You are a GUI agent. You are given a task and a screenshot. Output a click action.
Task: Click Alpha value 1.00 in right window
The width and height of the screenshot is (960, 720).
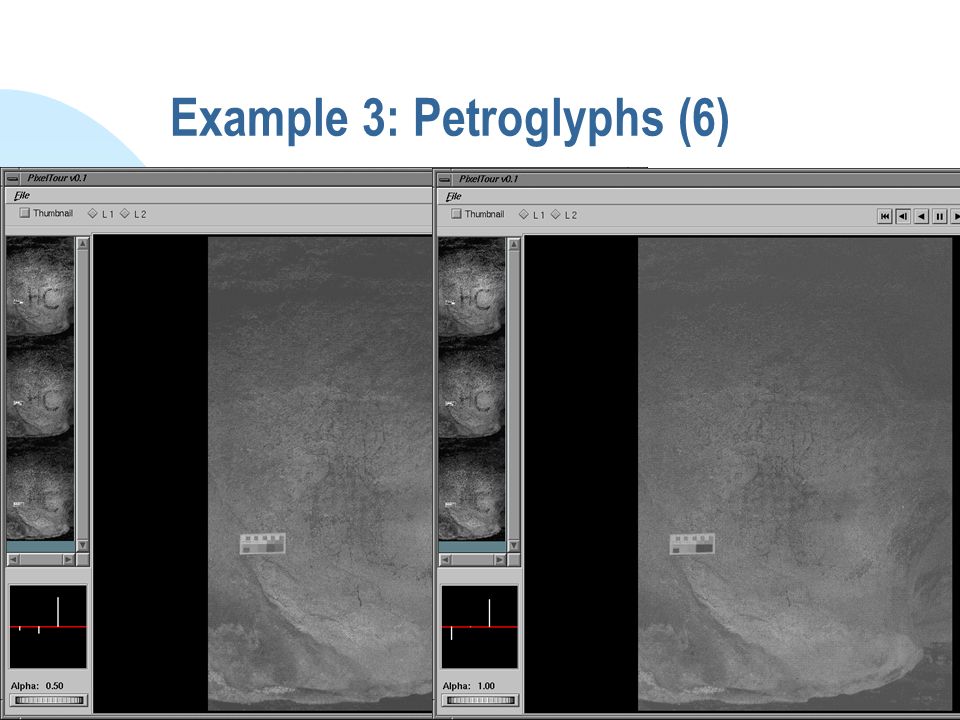coord(486,686)
